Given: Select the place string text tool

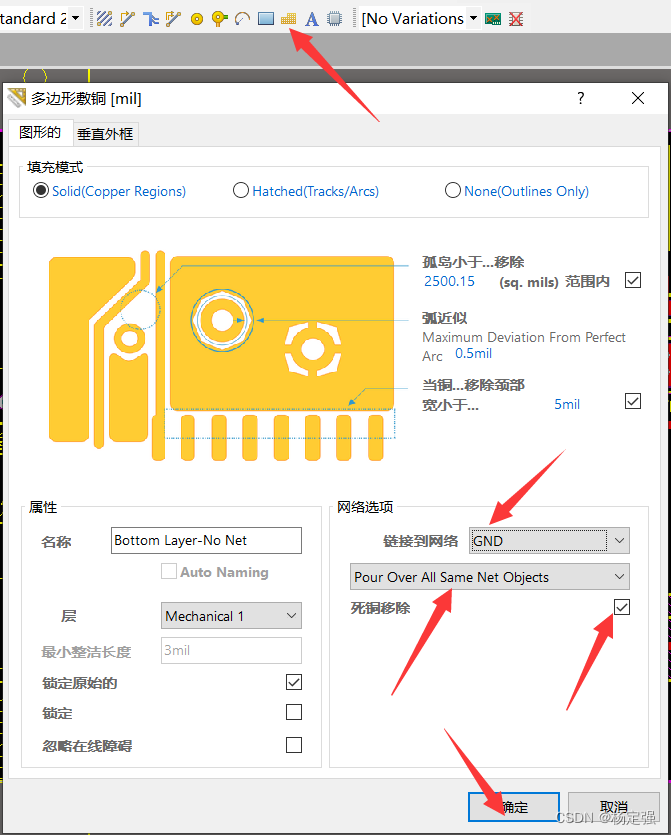Looking at the screenshot, I should [312, 19].
